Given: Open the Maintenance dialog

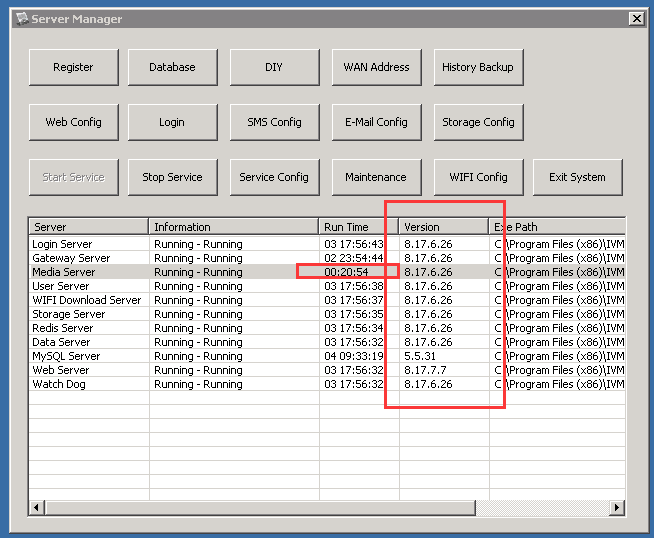Looking at the screenshot, I should pos(377,177).
